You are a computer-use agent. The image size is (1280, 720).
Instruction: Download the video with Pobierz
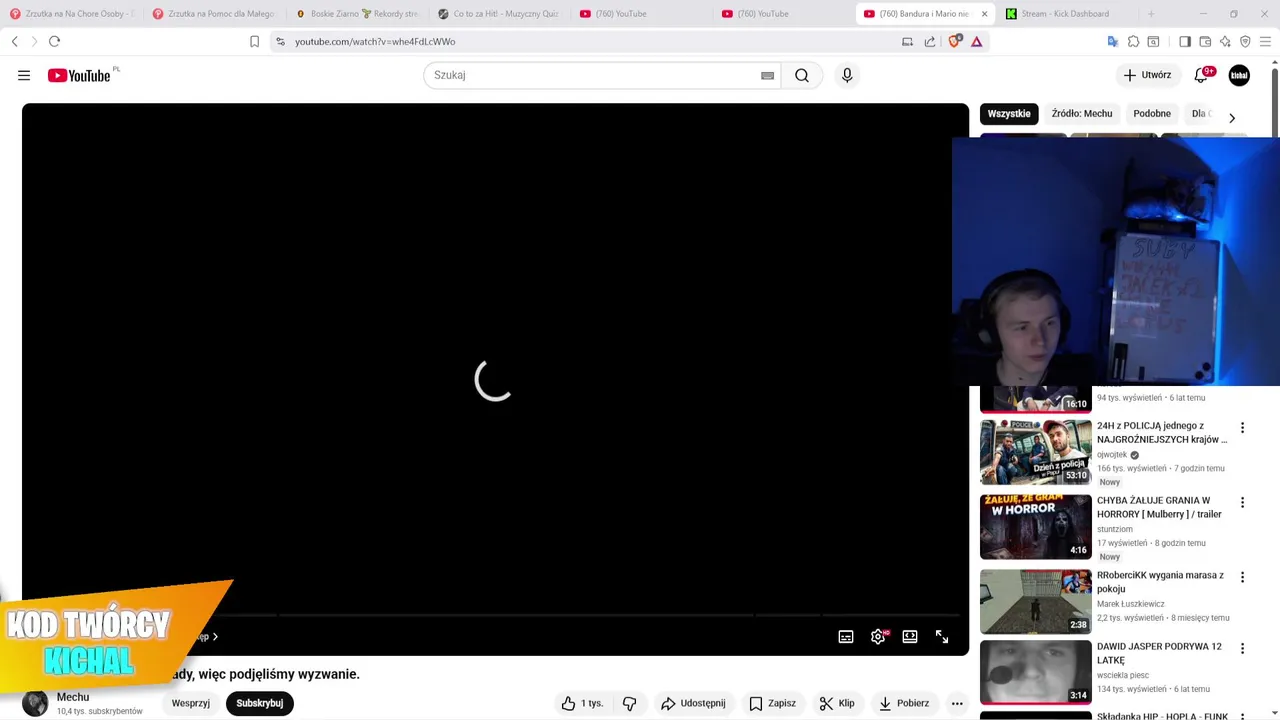coord(904,703)
